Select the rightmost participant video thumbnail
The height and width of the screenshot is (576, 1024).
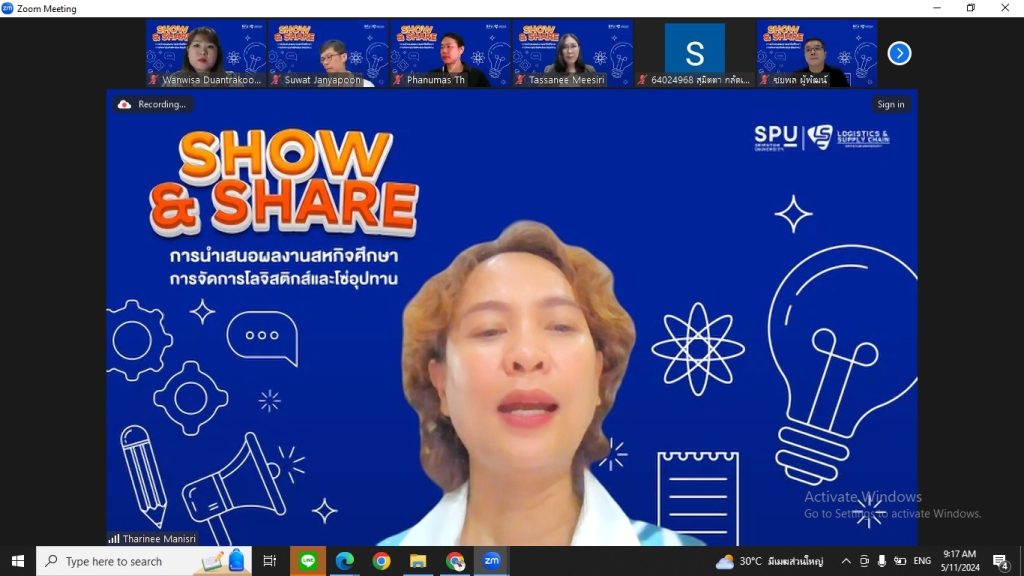[x=817, y=54]
